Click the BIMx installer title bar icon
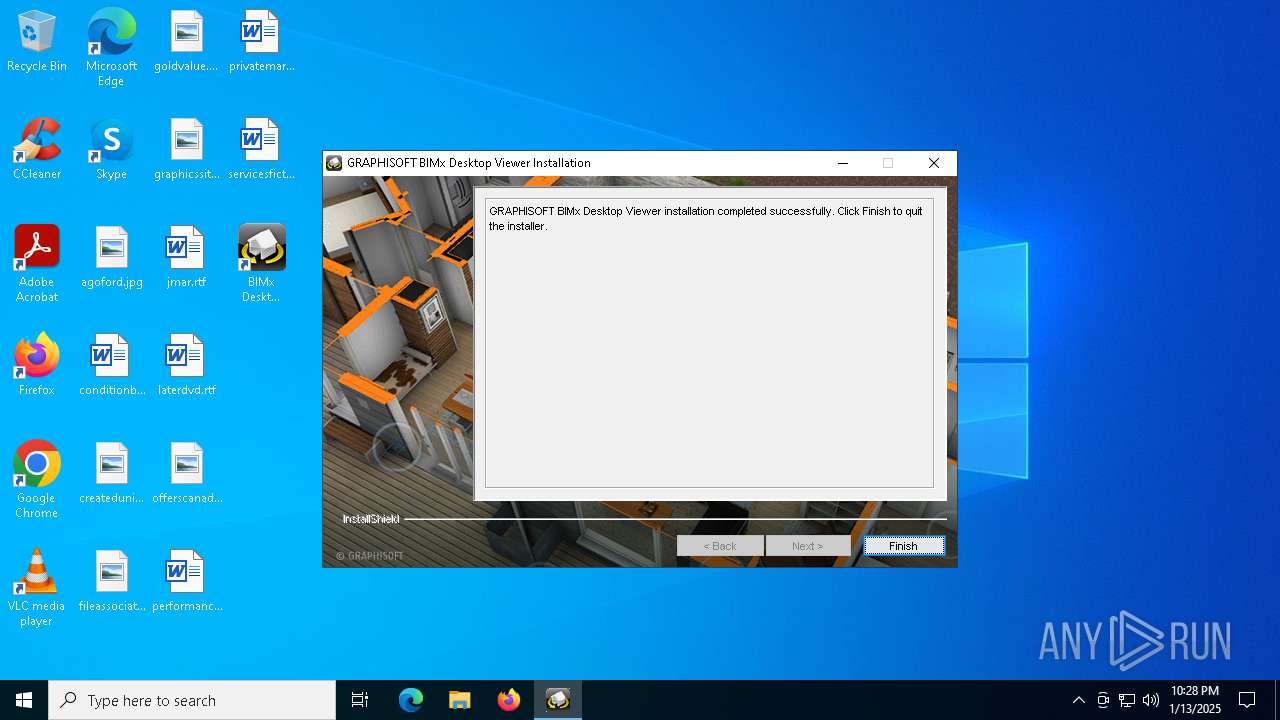 tap(335, 163)
